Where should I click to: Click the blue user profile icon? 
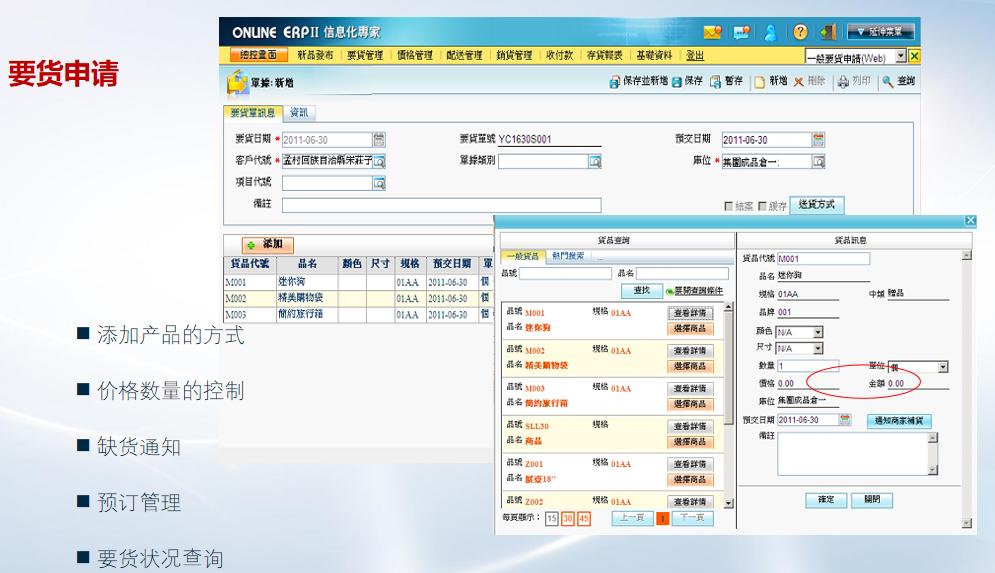[771, 32]
